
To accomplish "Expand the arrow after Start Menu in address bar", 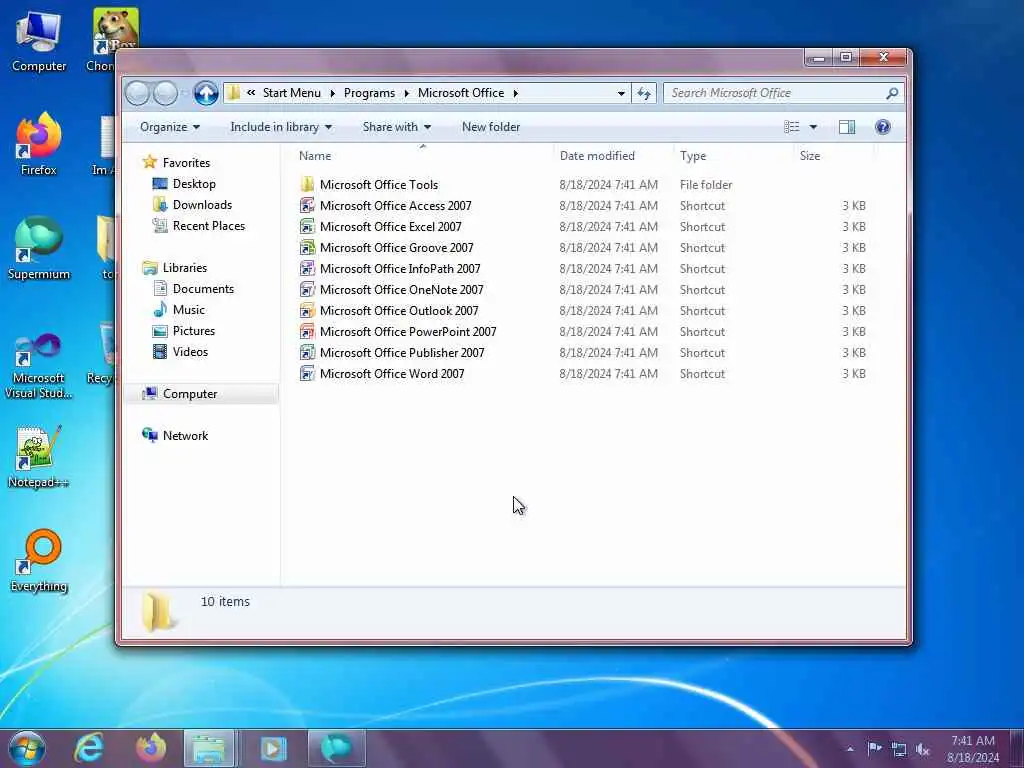I will (x=332, y=93).
